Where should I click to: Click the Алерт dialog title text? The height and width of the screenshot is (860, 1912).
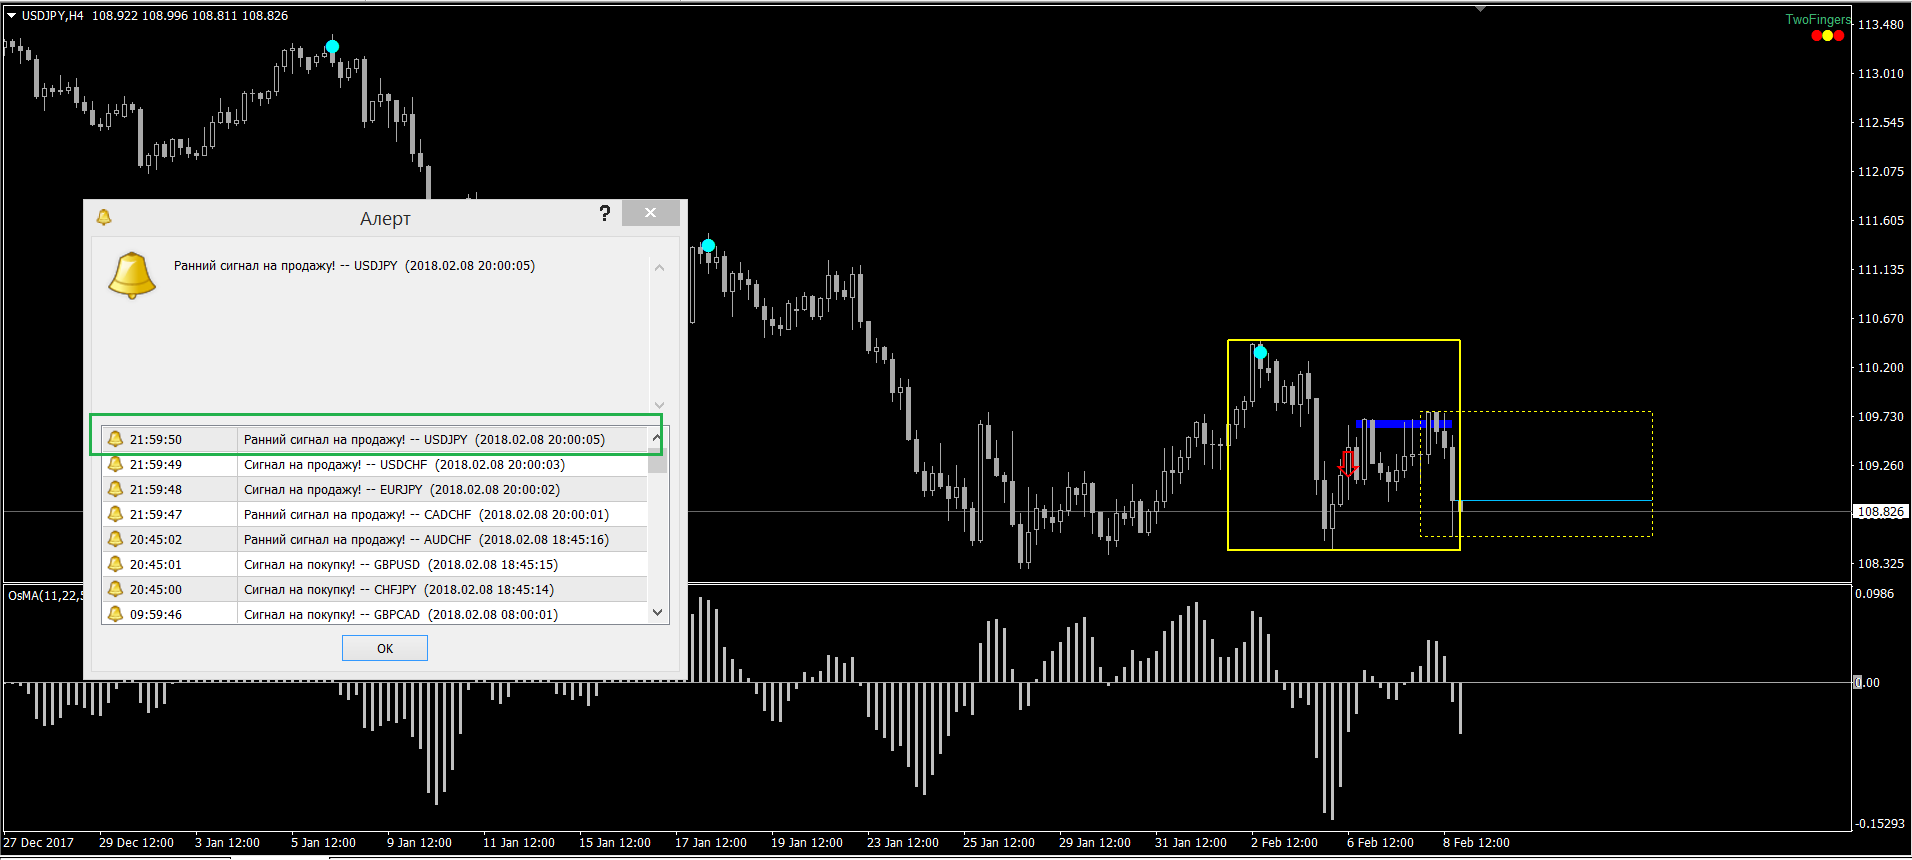[385, 218]
